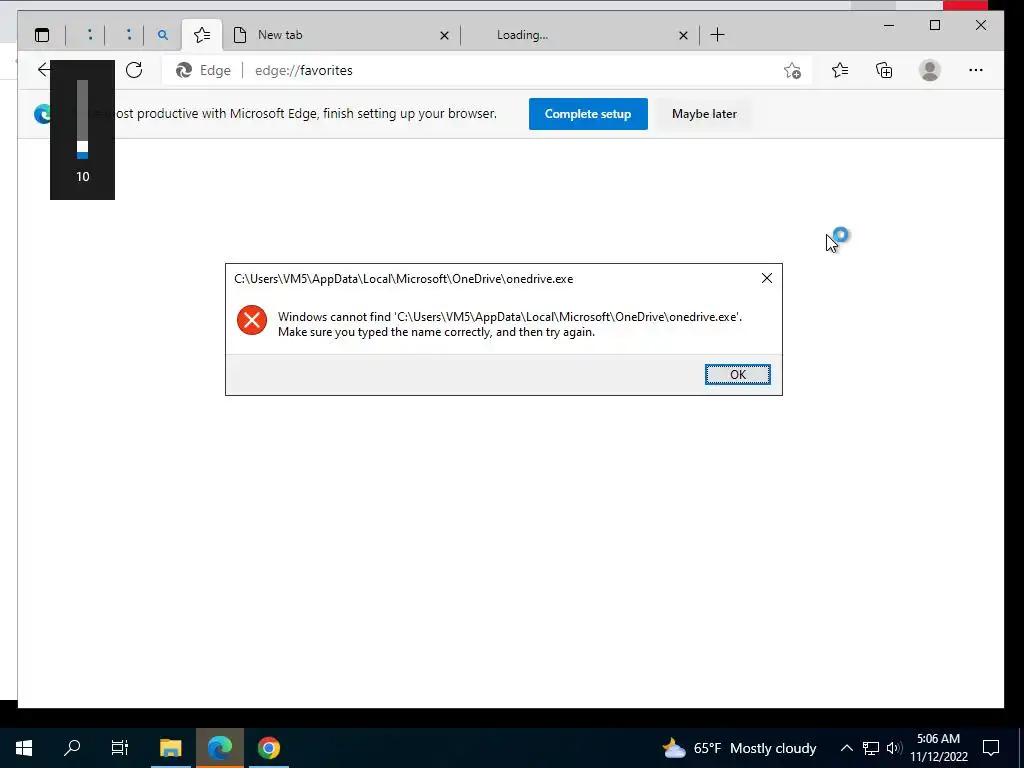Open taskbar Search
Screen dimensions: 1024x768
pos(72,748)
